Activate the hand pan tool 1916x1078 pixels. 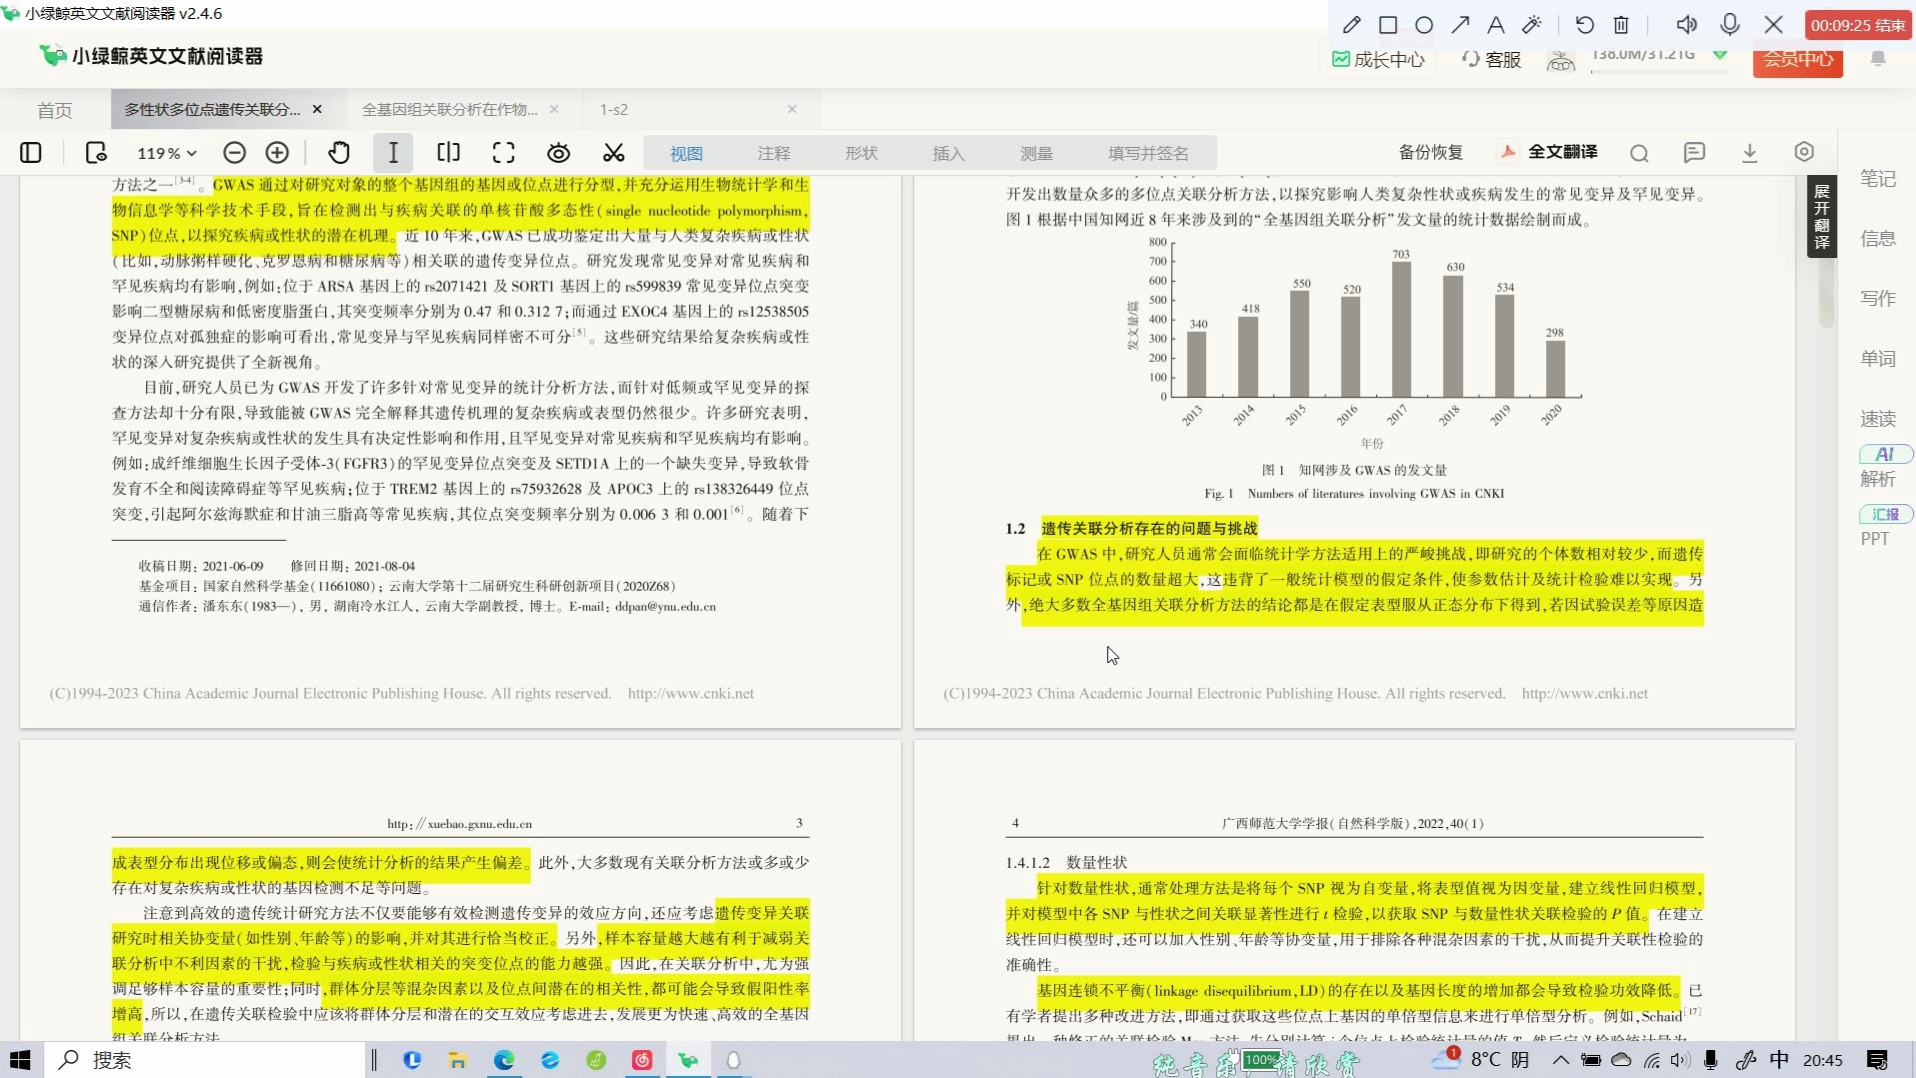(x=339, y=152)
